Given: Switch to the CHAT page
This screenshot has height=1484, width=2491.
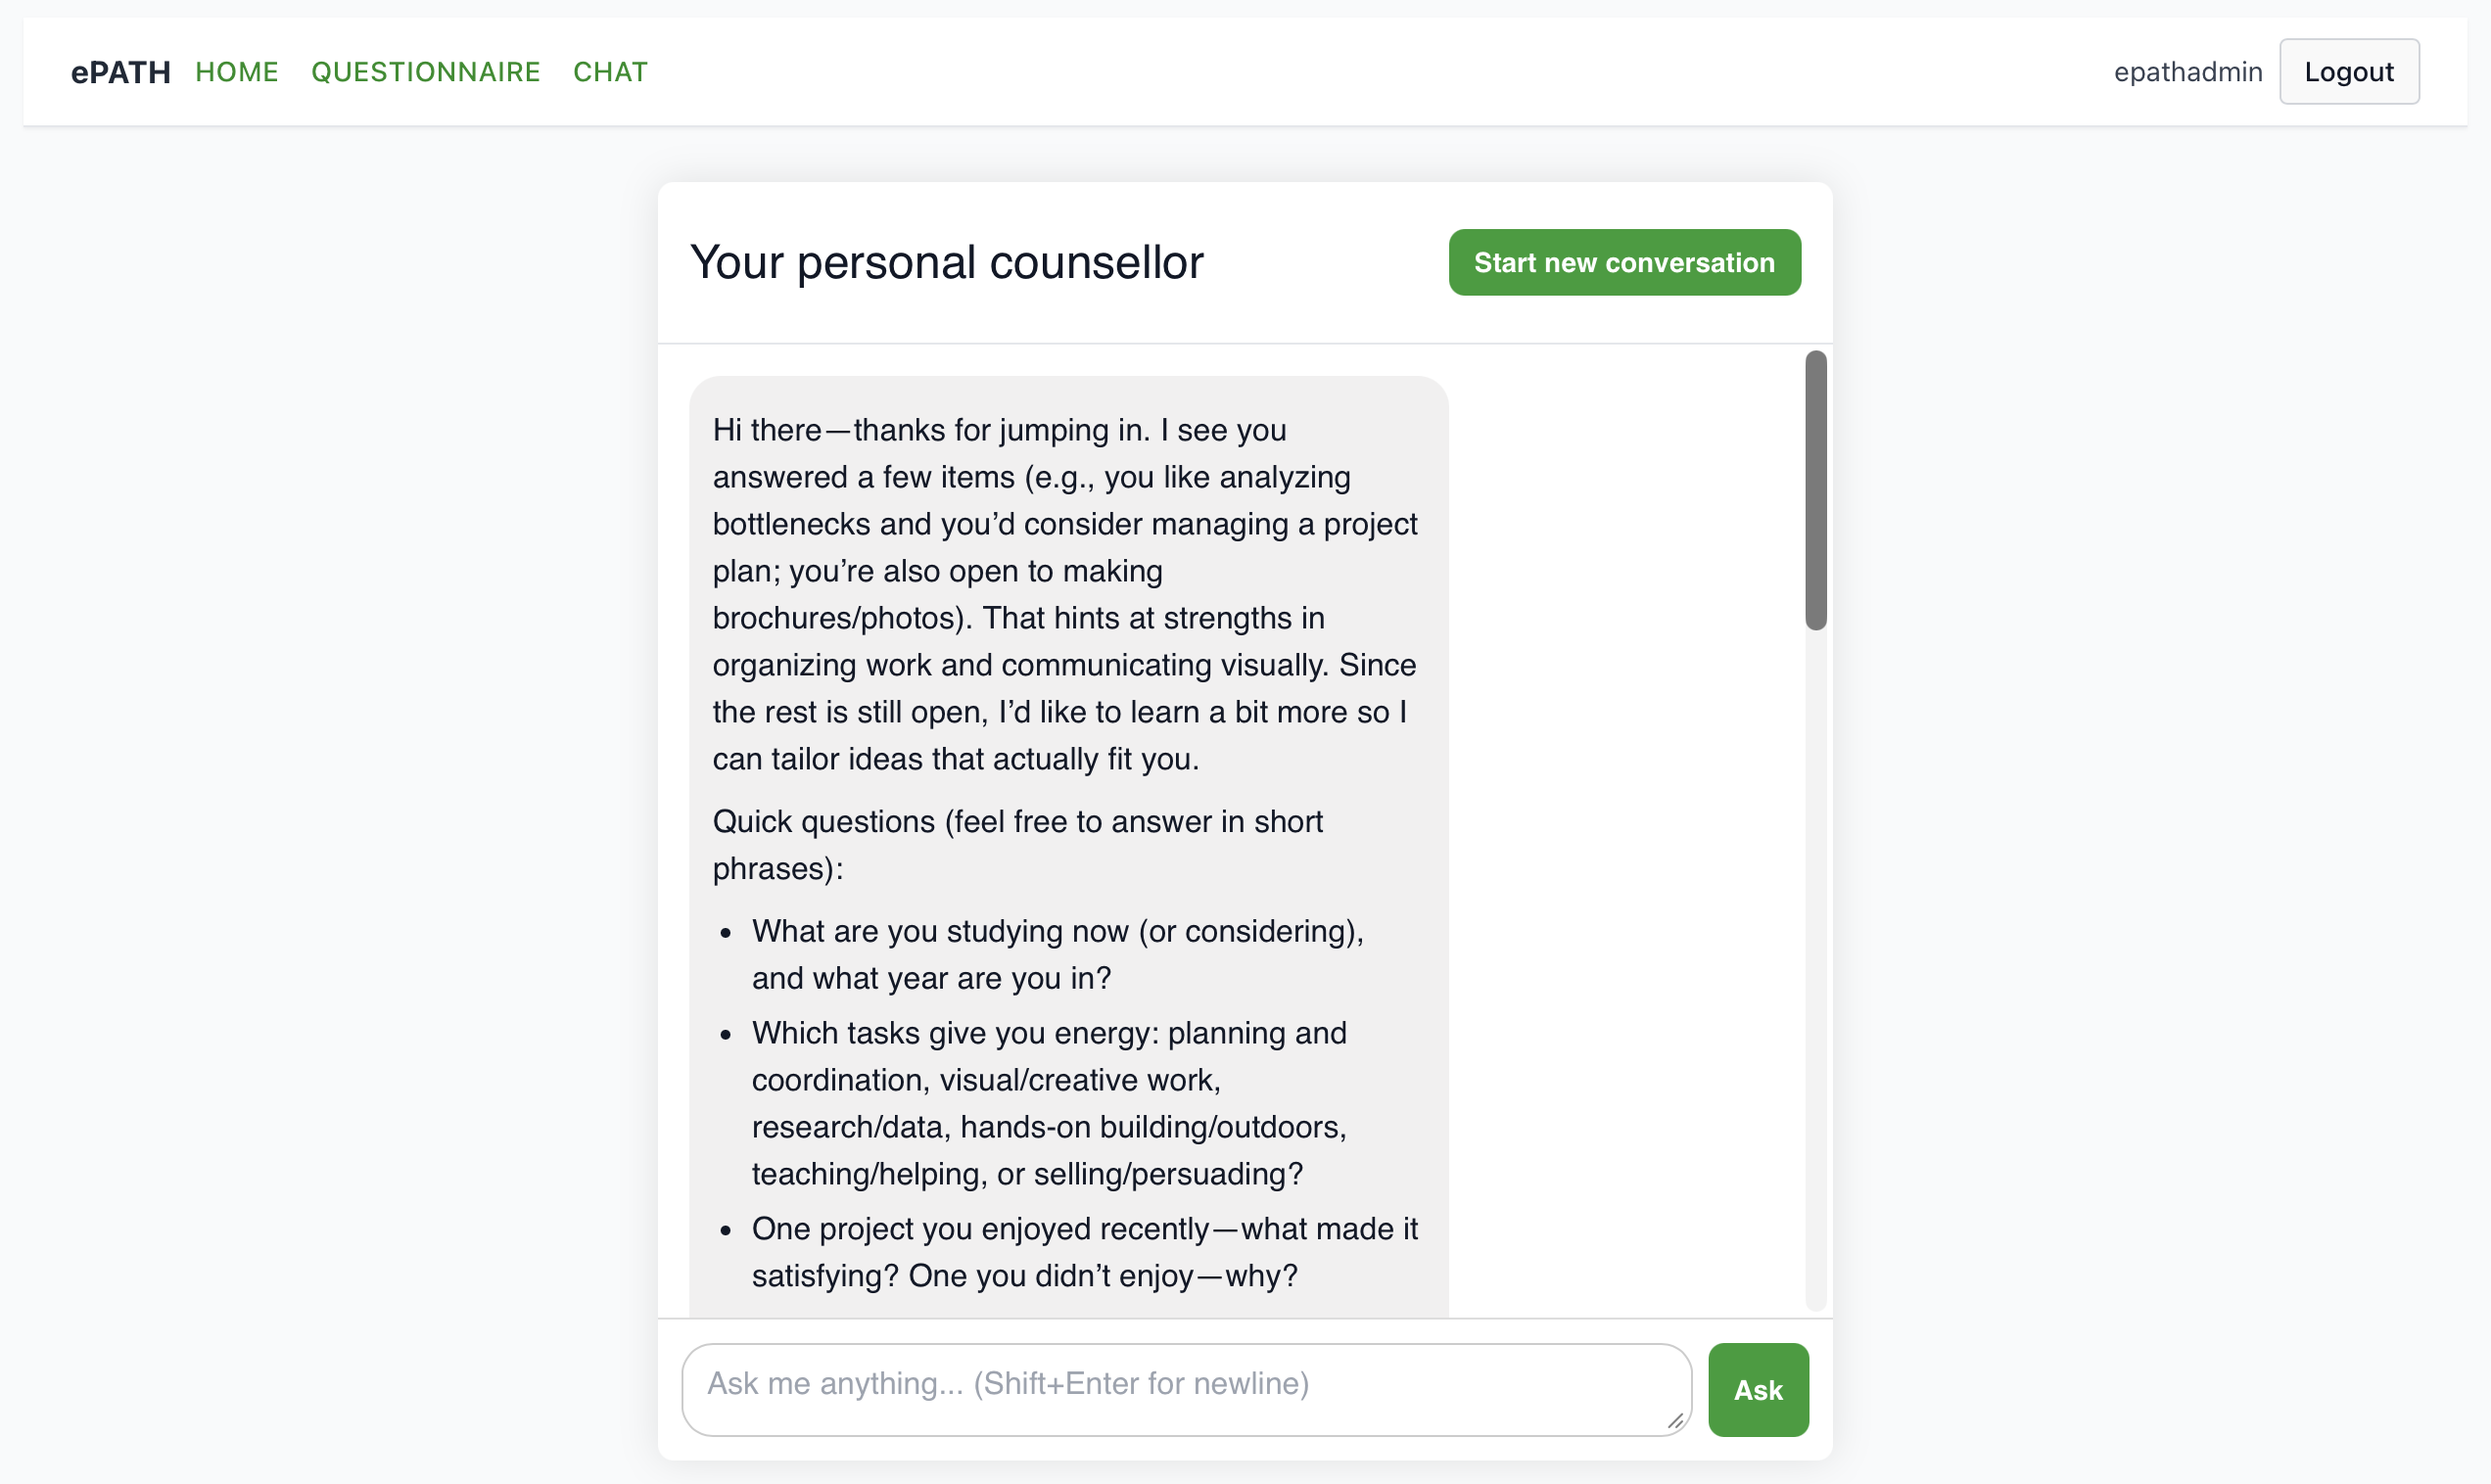Looking at the screenshot, I should 610,71.
